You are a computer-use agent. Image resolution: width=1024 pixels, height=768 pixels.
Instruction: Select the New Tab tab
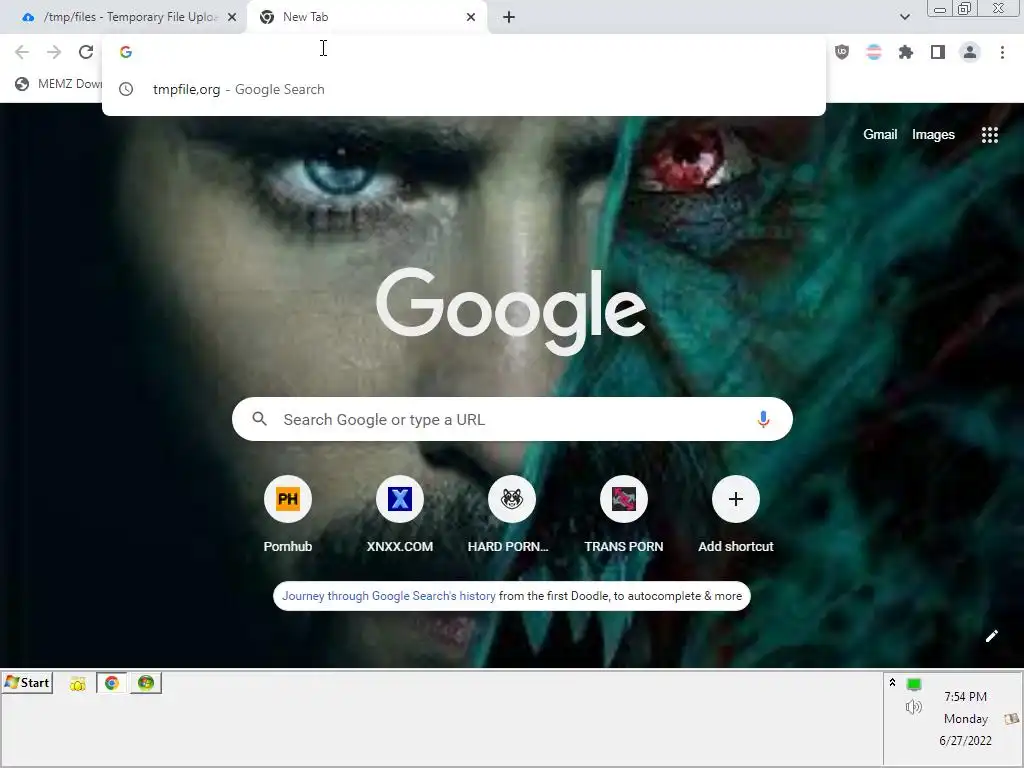367,17
